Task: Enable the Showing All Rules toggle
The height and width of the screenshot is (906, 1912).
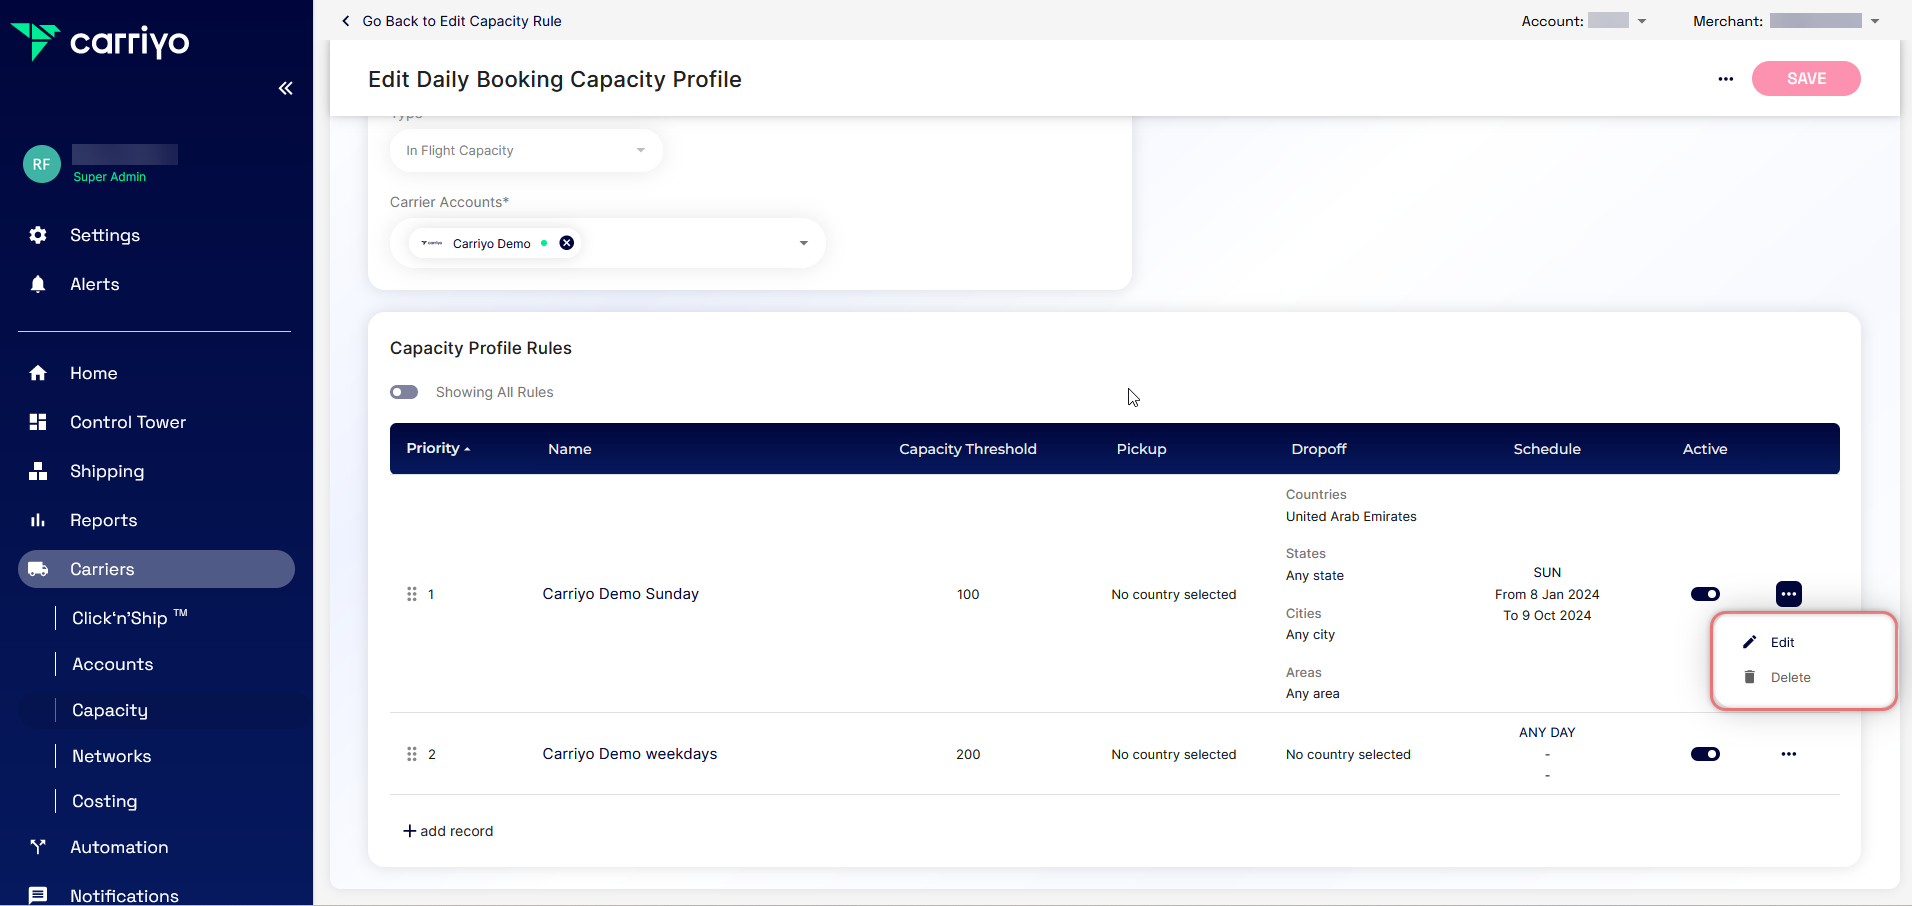Action: tap(404, 392)
